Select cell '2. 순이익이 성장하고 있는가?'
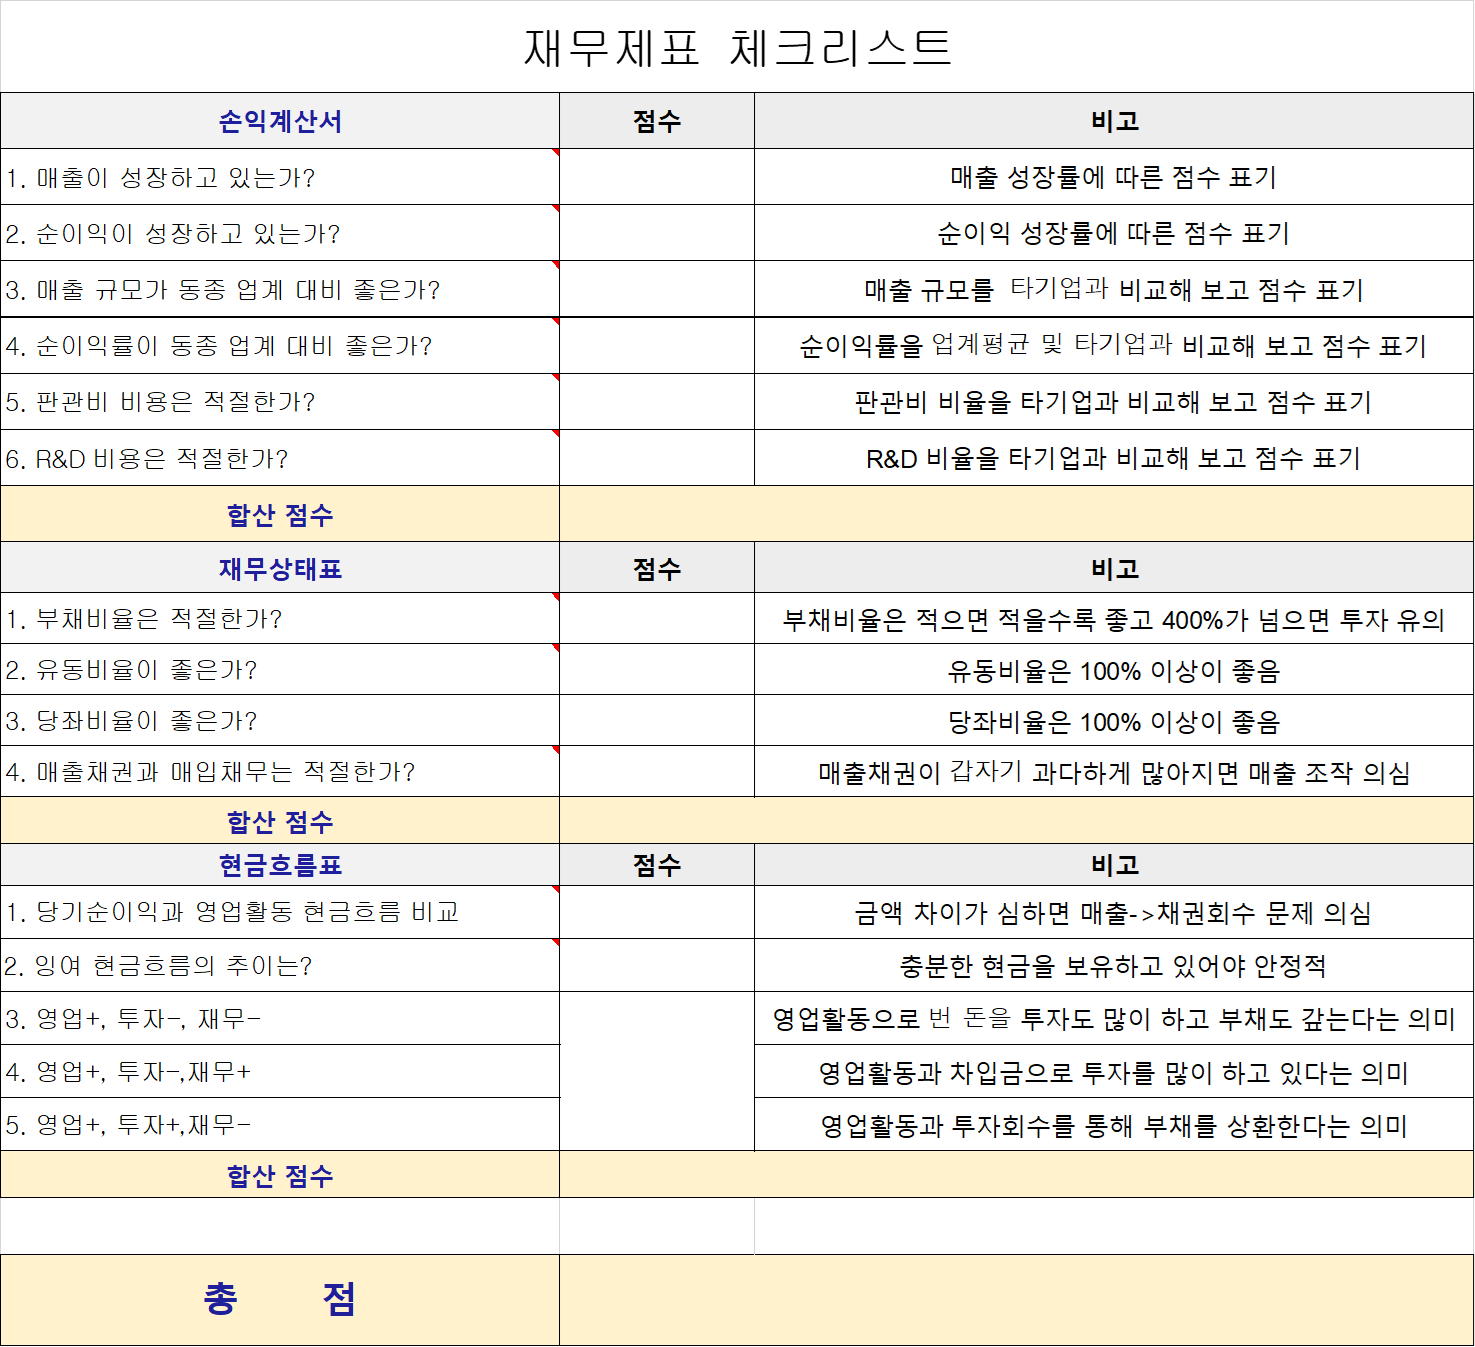The image size is (1475, 1347). pos(280,233)
